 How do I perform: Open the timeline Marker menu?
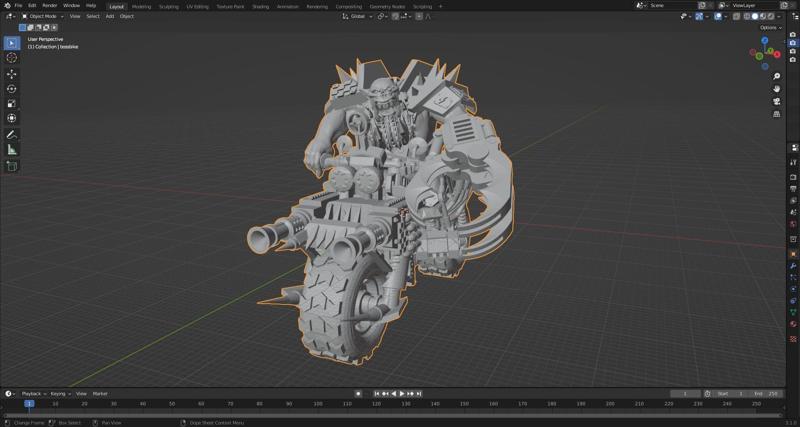coord(100,394)
